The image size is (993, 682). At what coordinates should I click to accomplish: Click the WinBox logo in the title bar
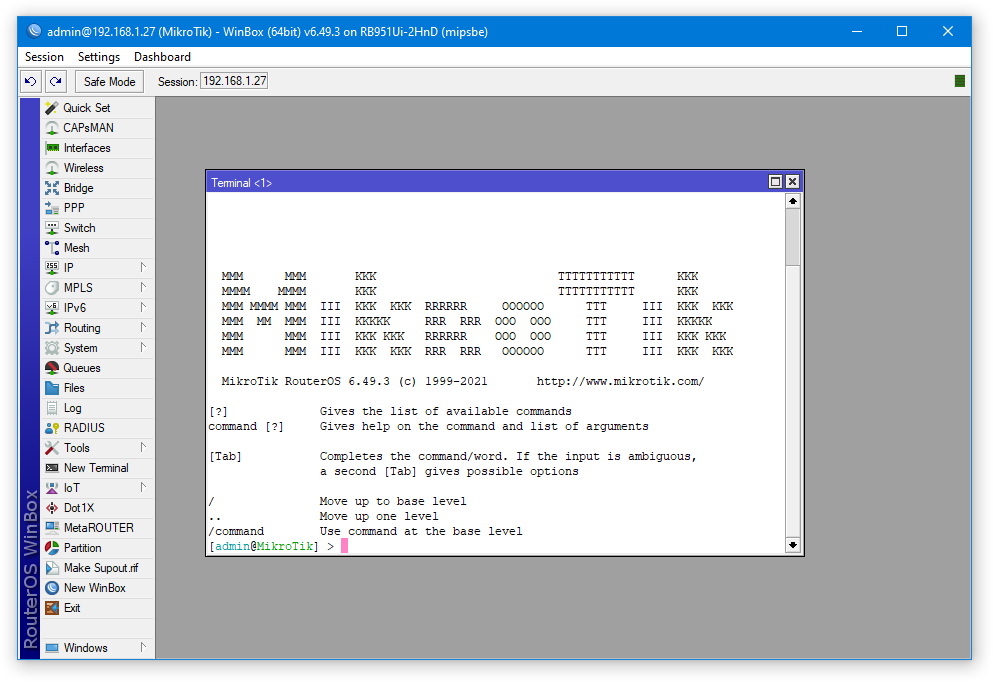click(35, 31)
